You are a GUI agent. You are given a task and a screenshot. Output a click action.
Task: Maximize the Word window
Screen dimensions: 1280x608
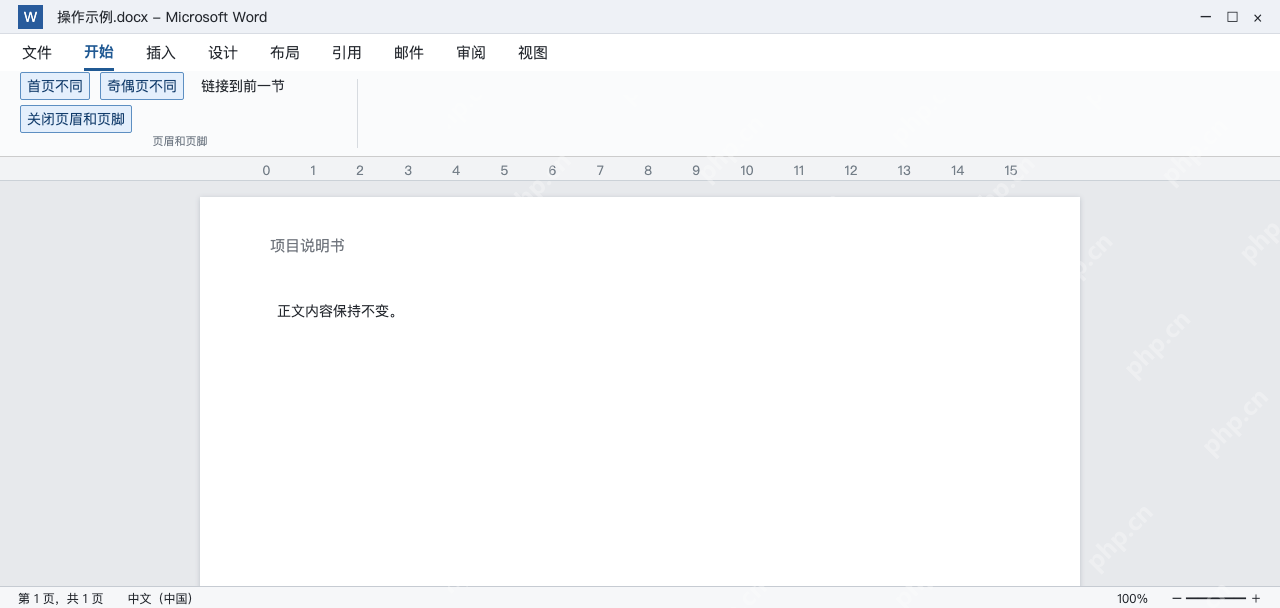(x=1232, y=17)
